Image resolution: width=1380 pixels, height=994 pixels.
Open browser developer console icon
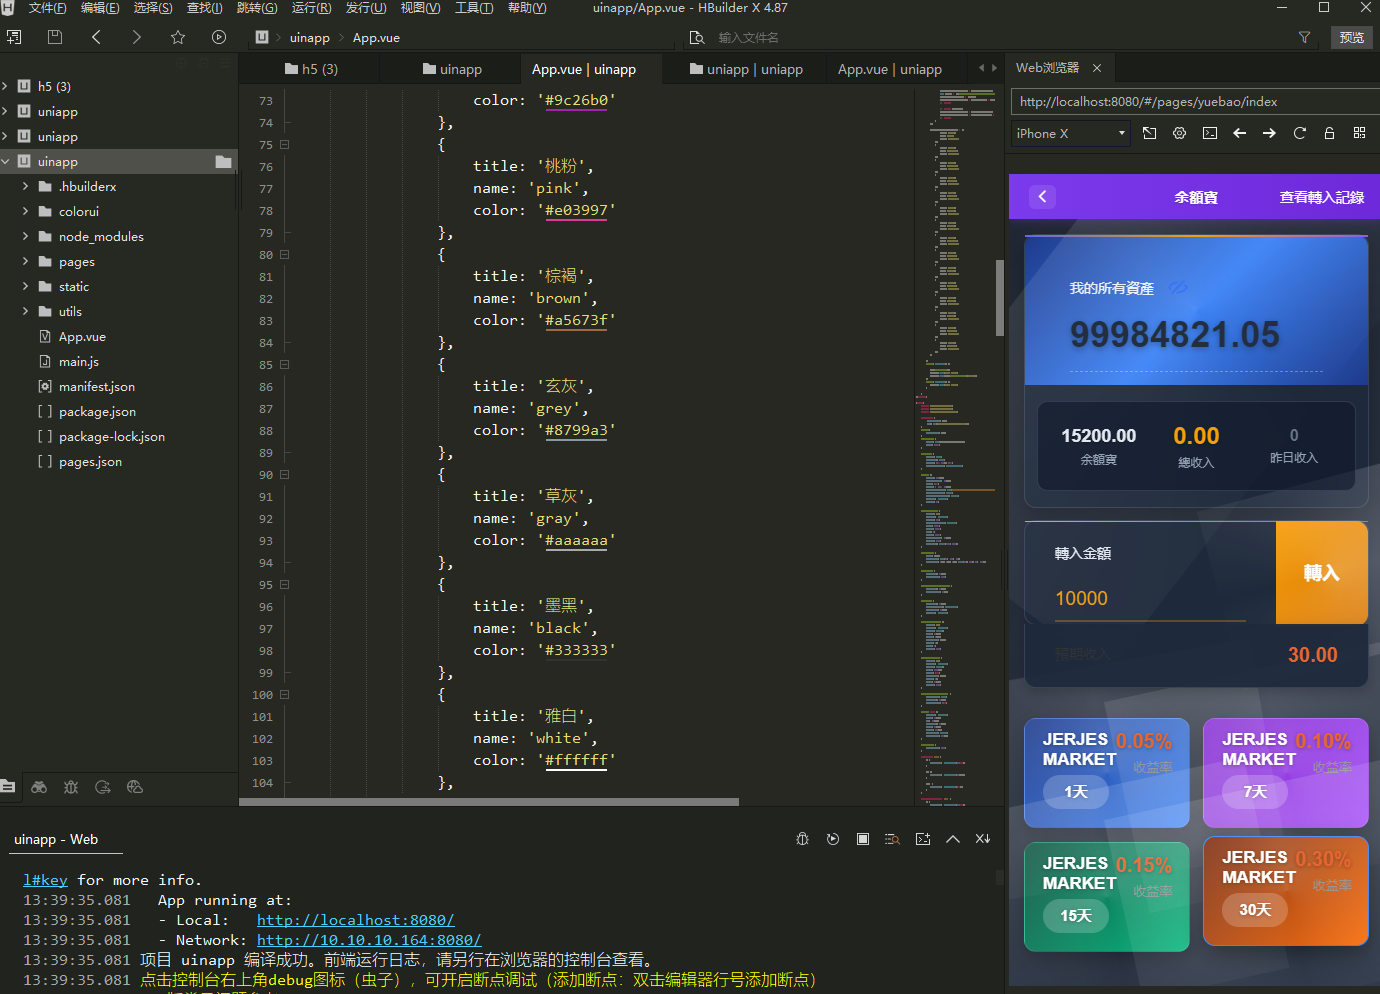(1210, 133)
